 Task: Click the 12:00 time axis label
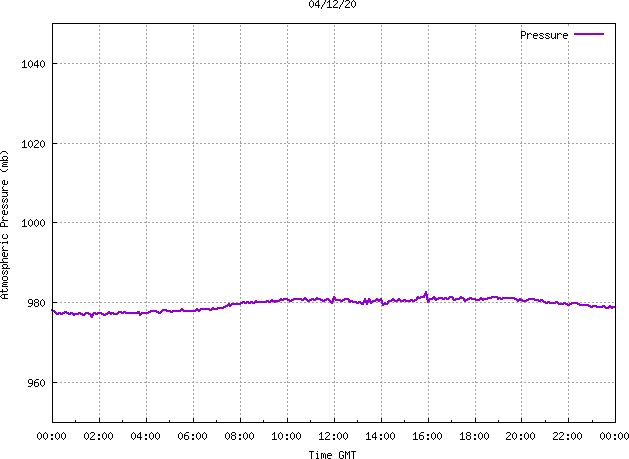tap(333, 436)
